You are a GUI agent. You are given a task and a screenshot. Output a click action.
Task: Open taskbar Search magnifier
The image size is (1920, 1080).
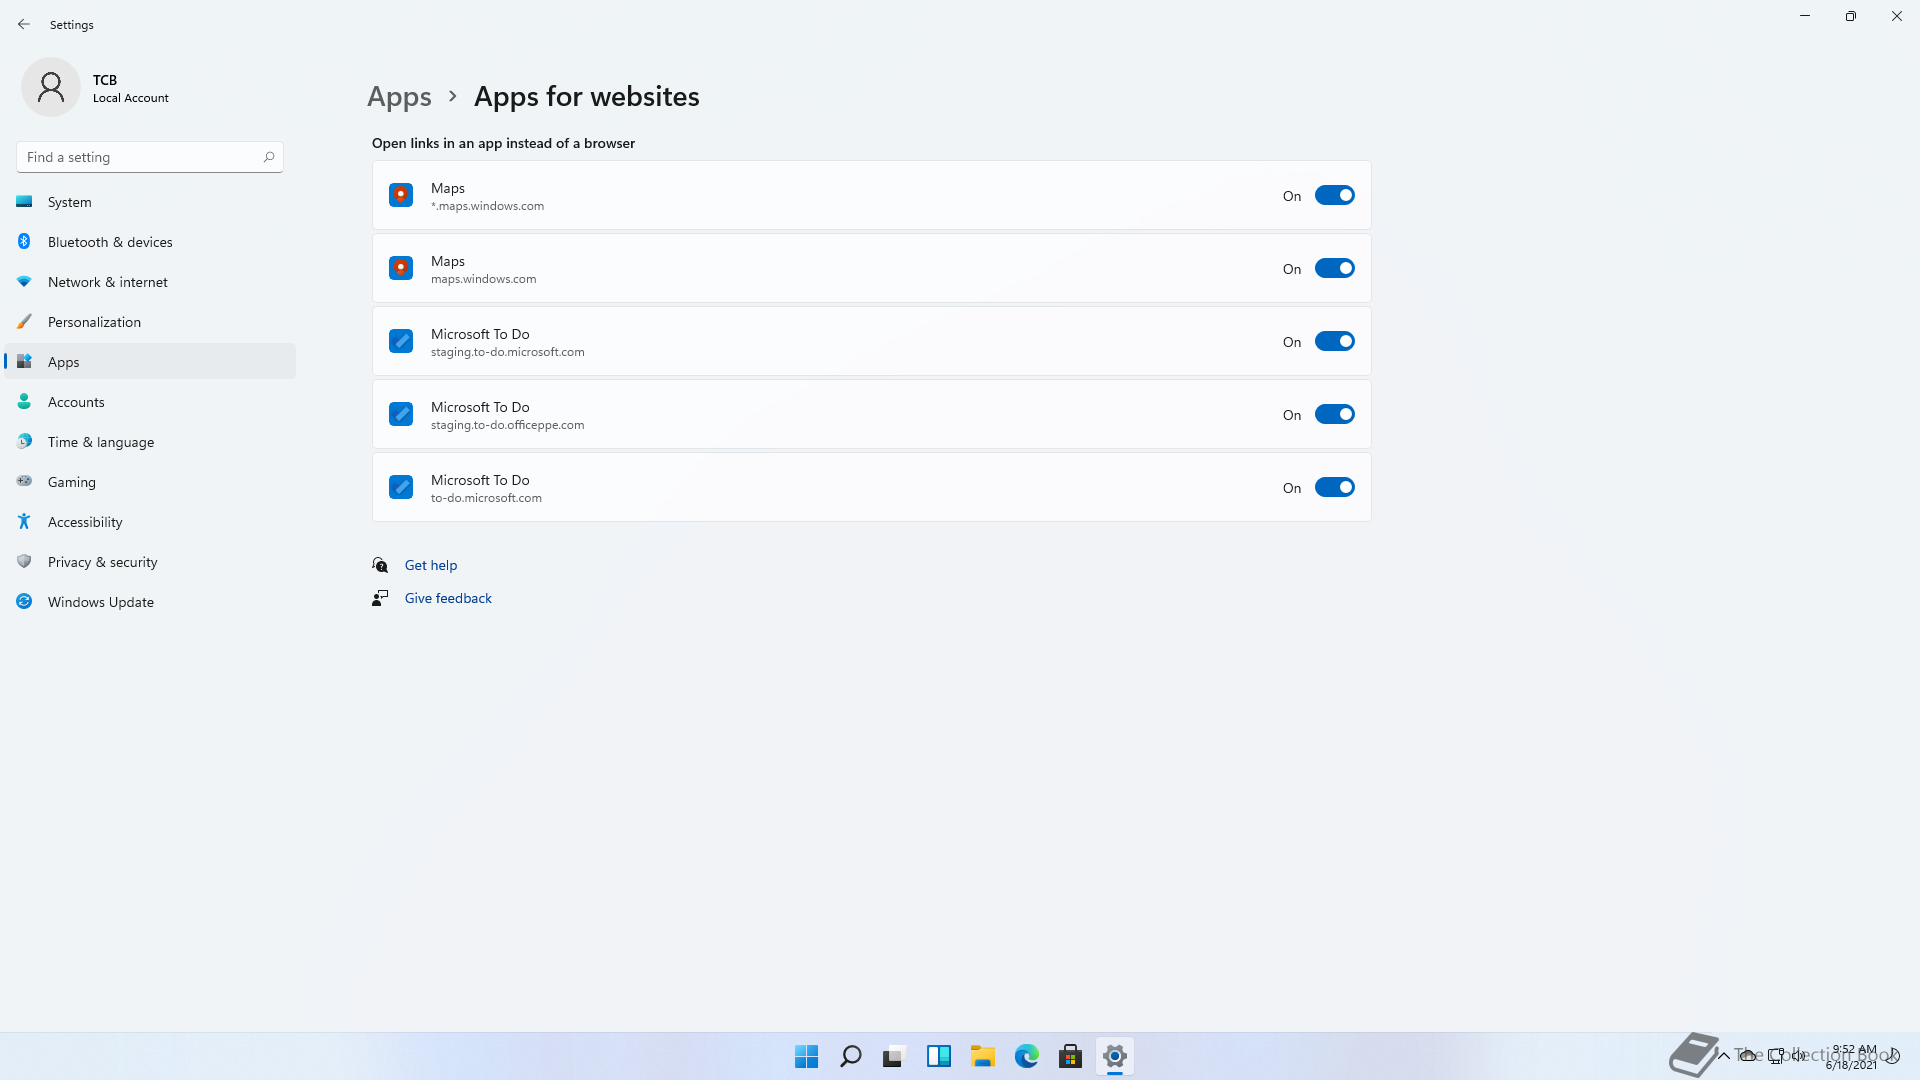[x=851, y=1056]
